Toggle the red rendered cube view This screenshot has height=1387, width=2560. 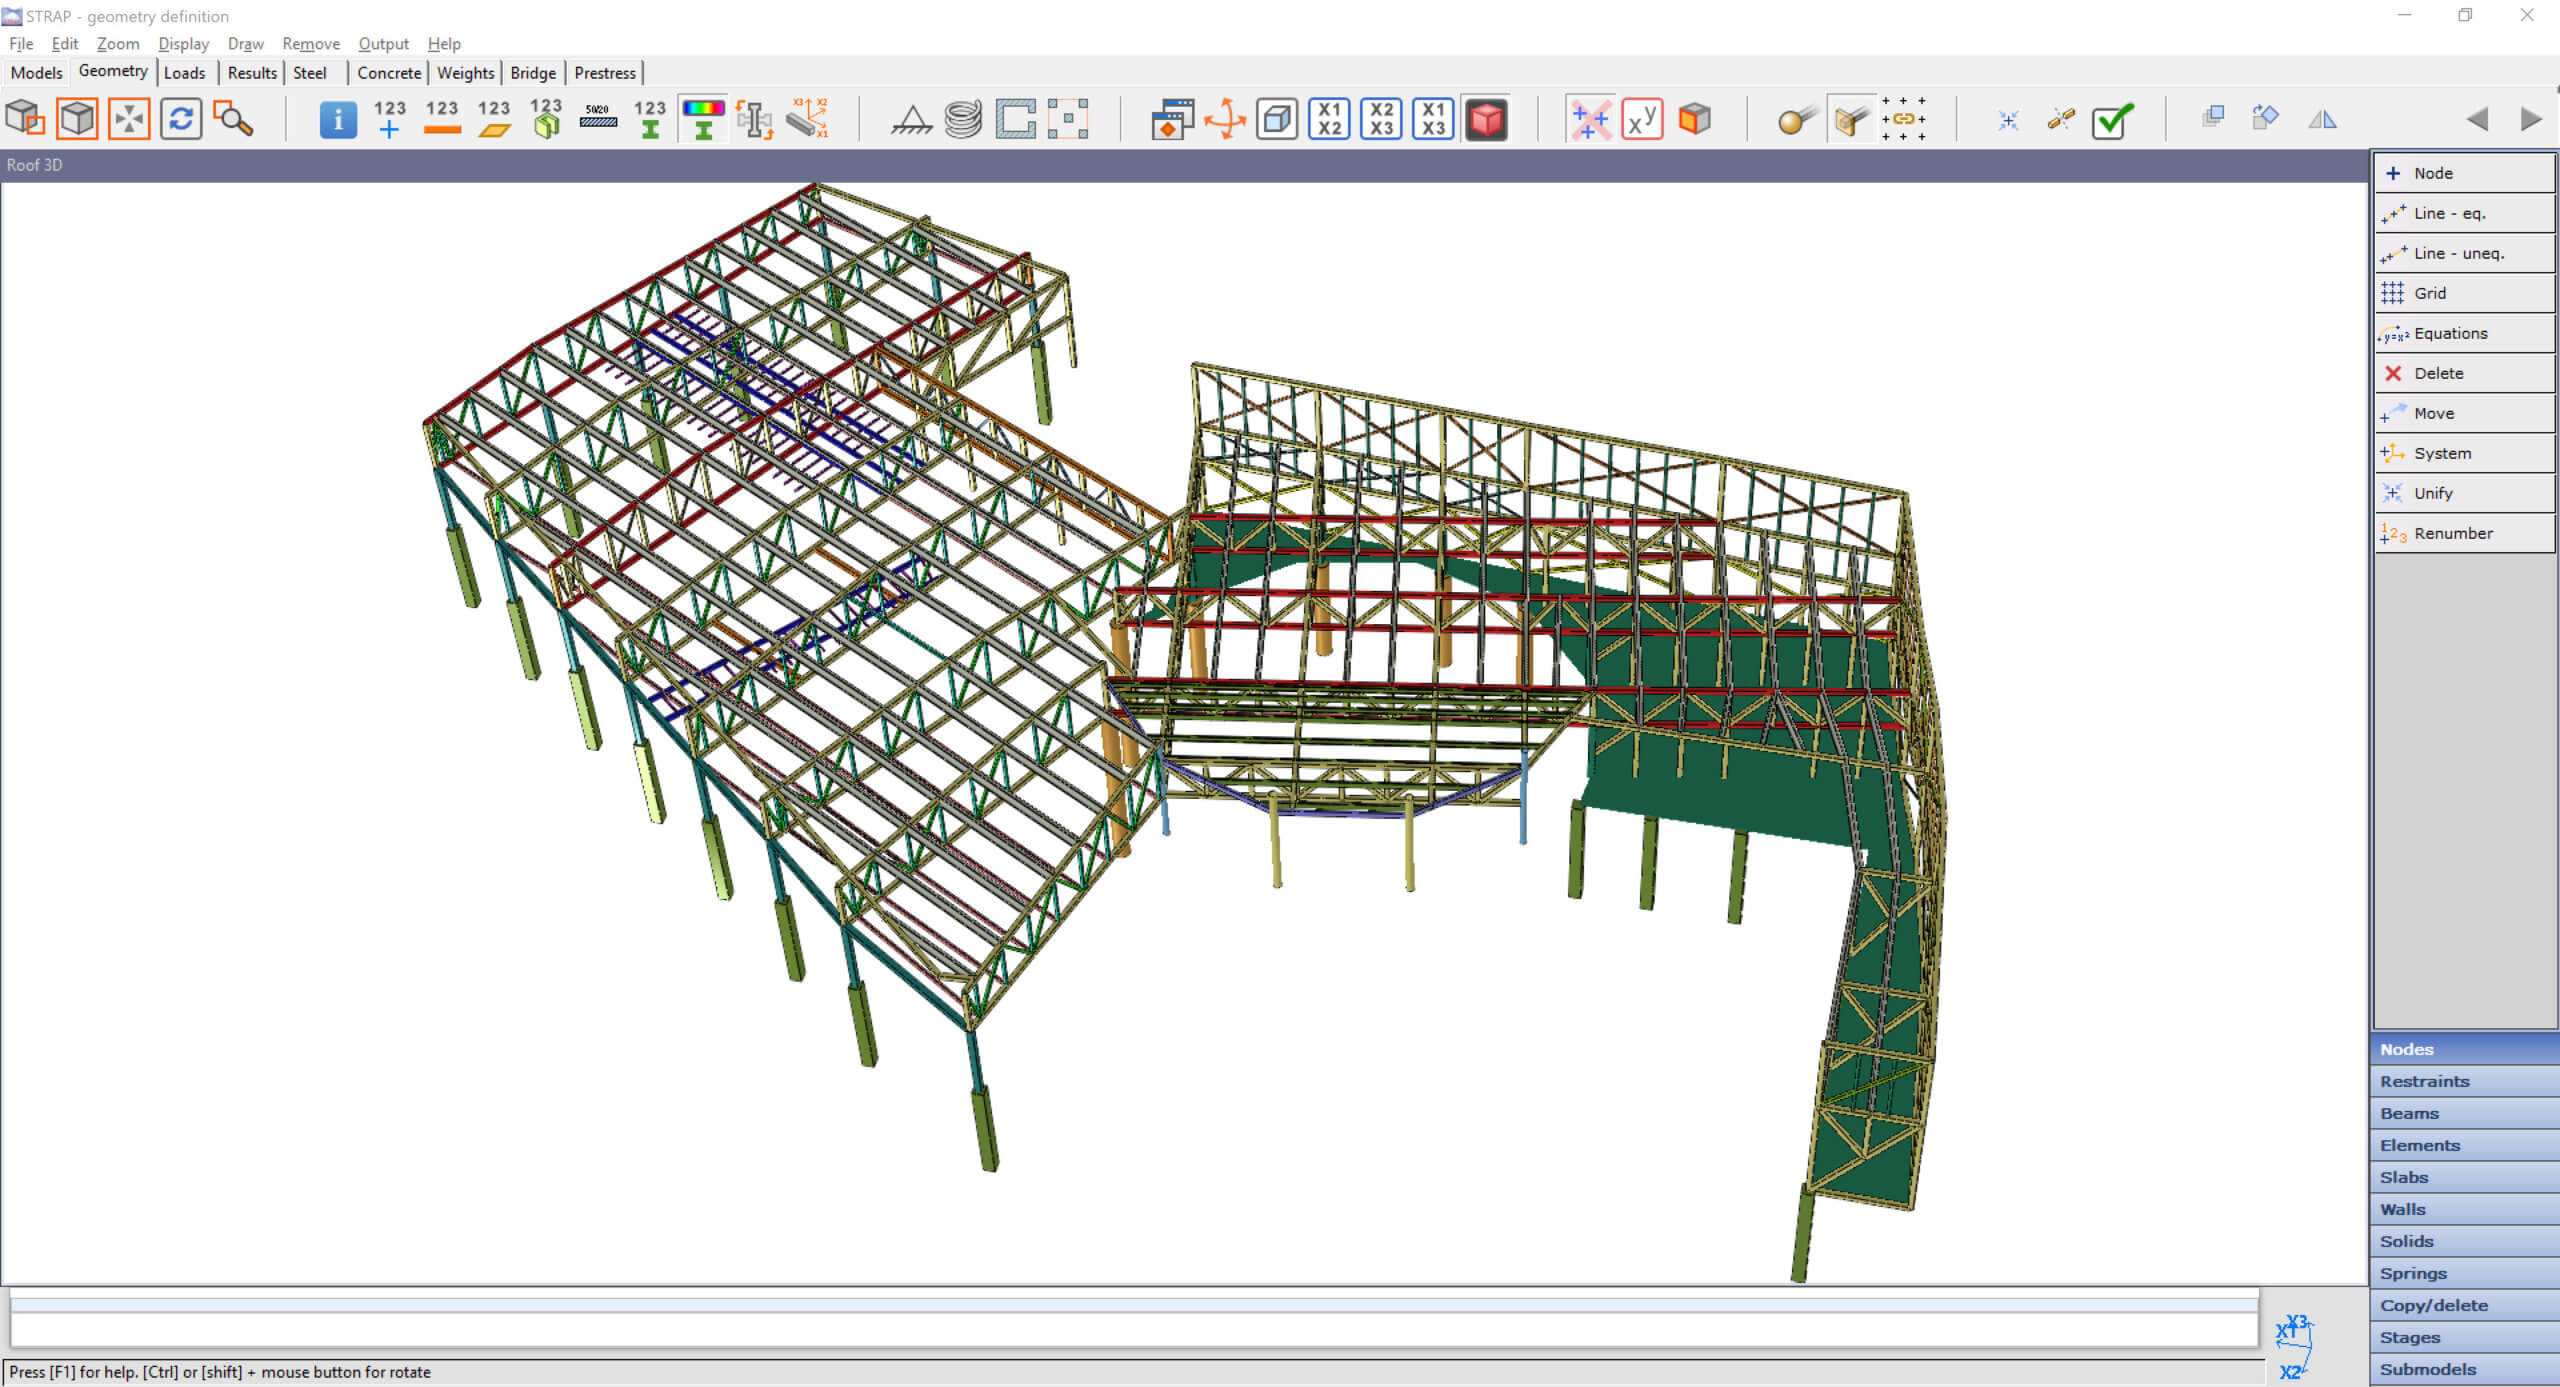pos(1486,119)
